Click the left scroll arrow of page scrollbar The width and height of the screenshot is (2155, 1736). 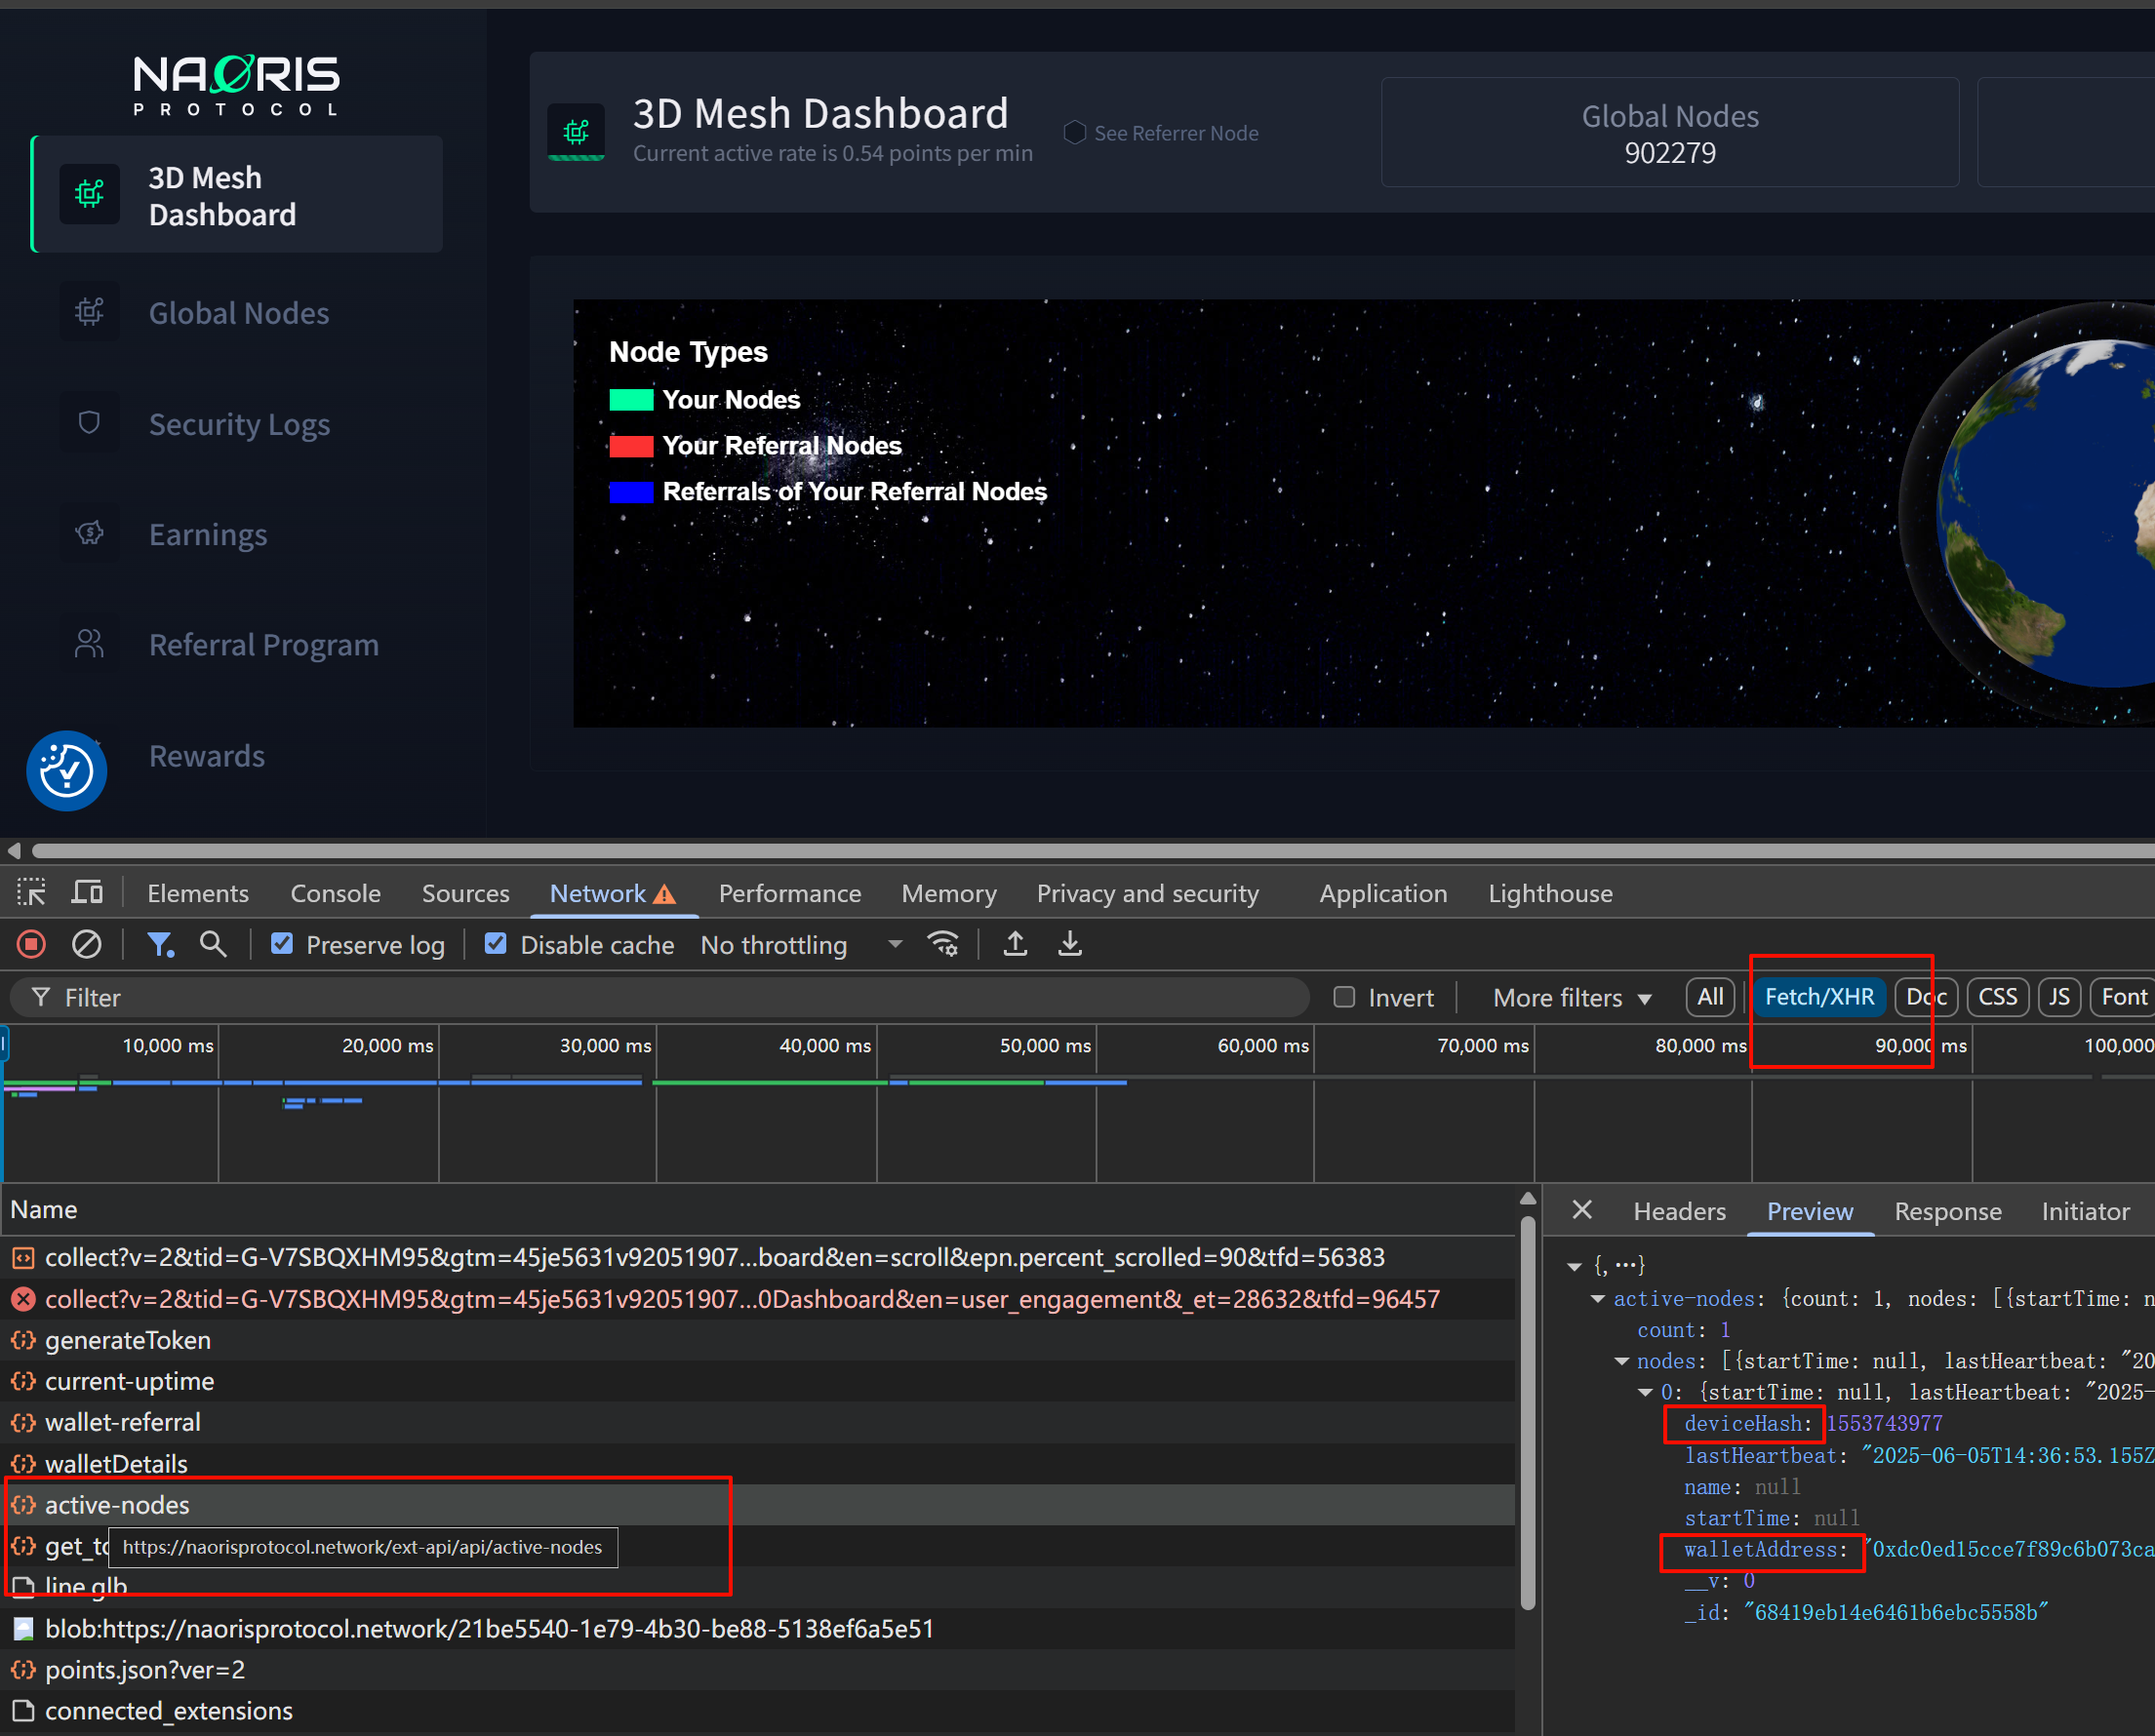[13, 851]
